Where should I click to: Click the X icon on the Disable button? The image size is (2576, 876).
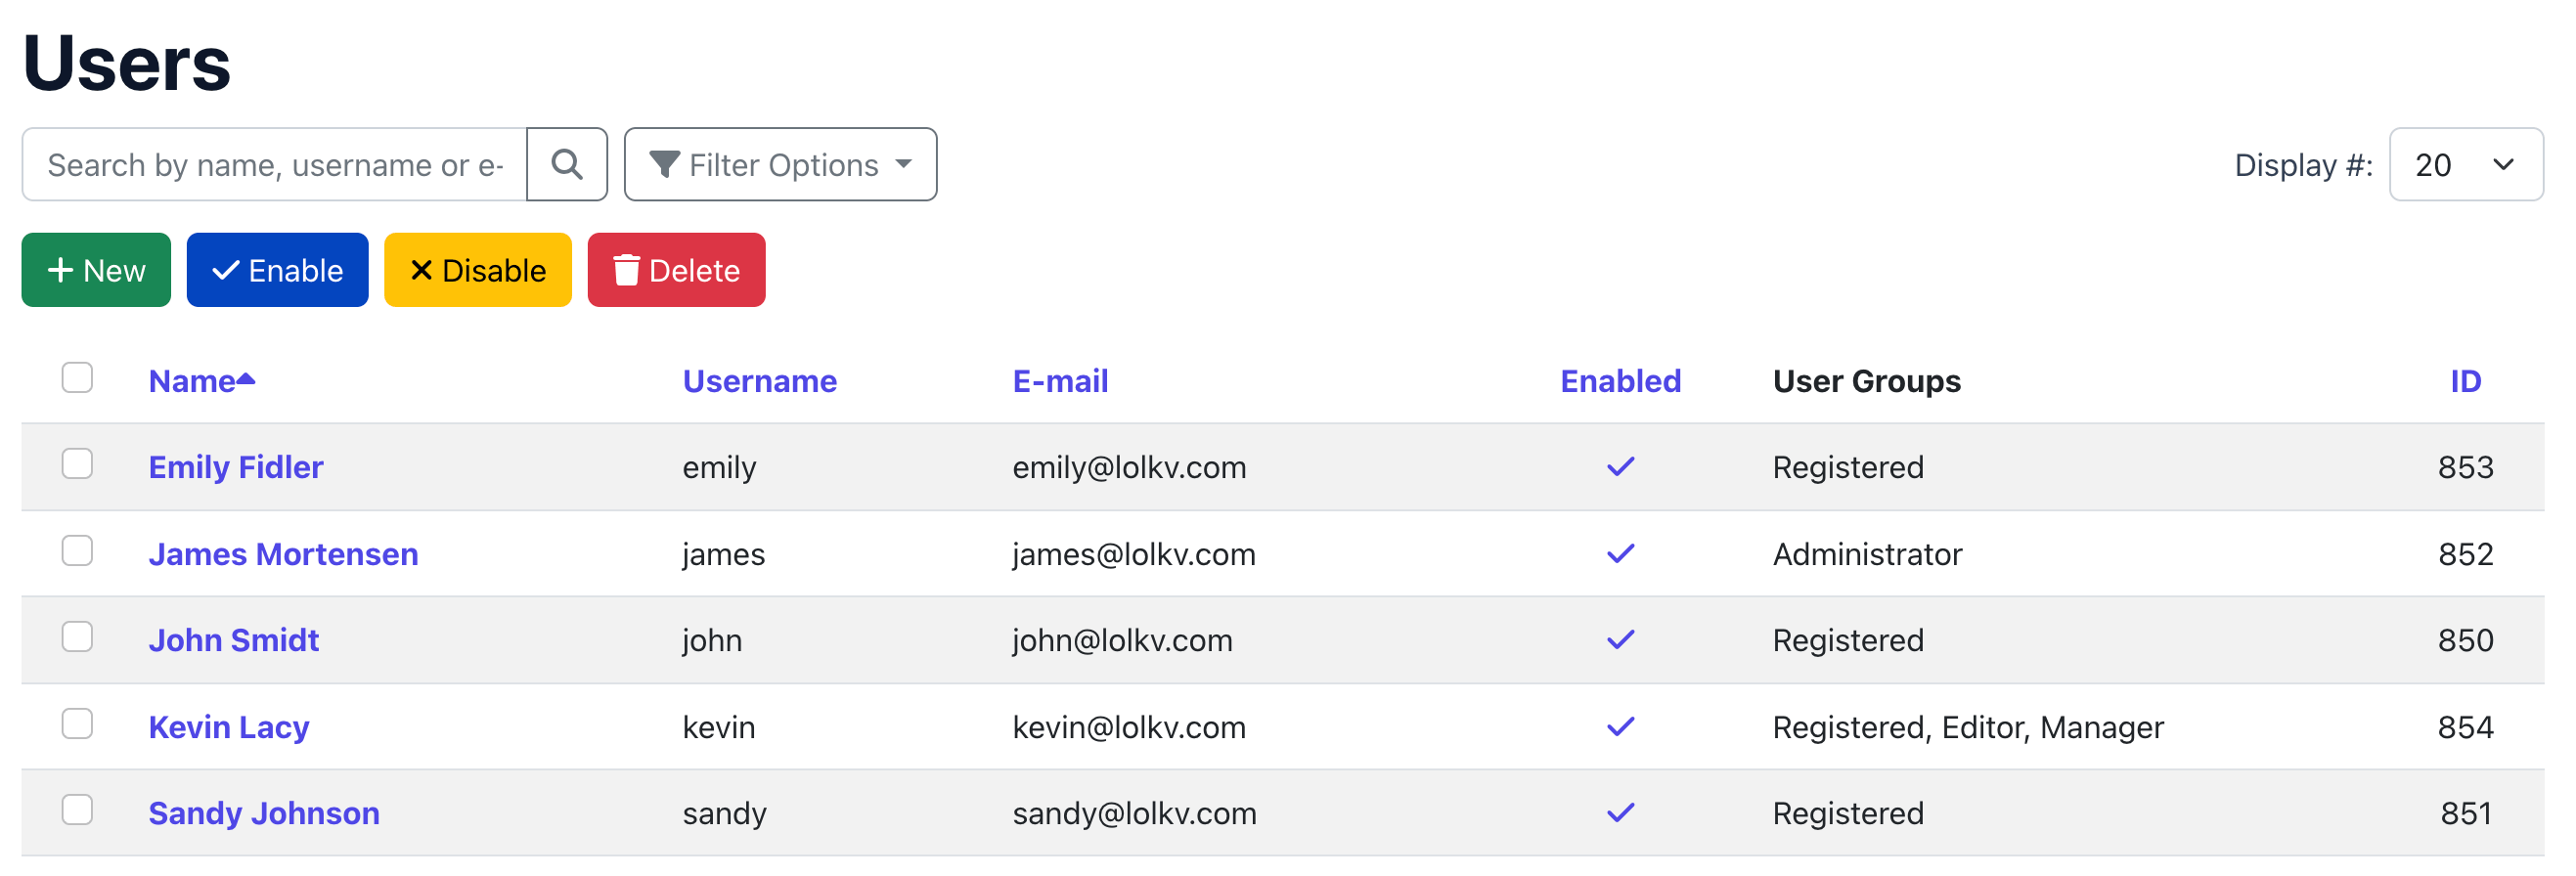point(421,269)
